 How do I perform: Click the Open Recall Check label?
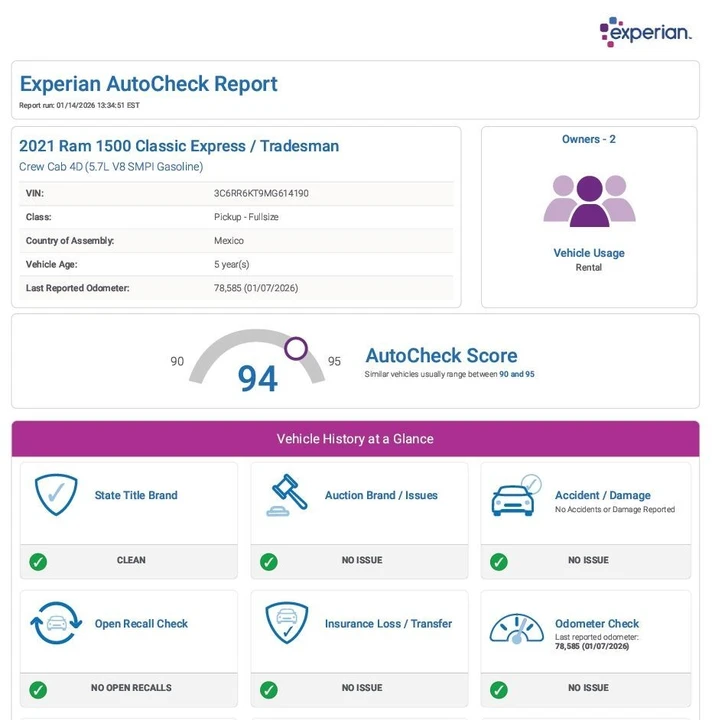pos(141,624)
